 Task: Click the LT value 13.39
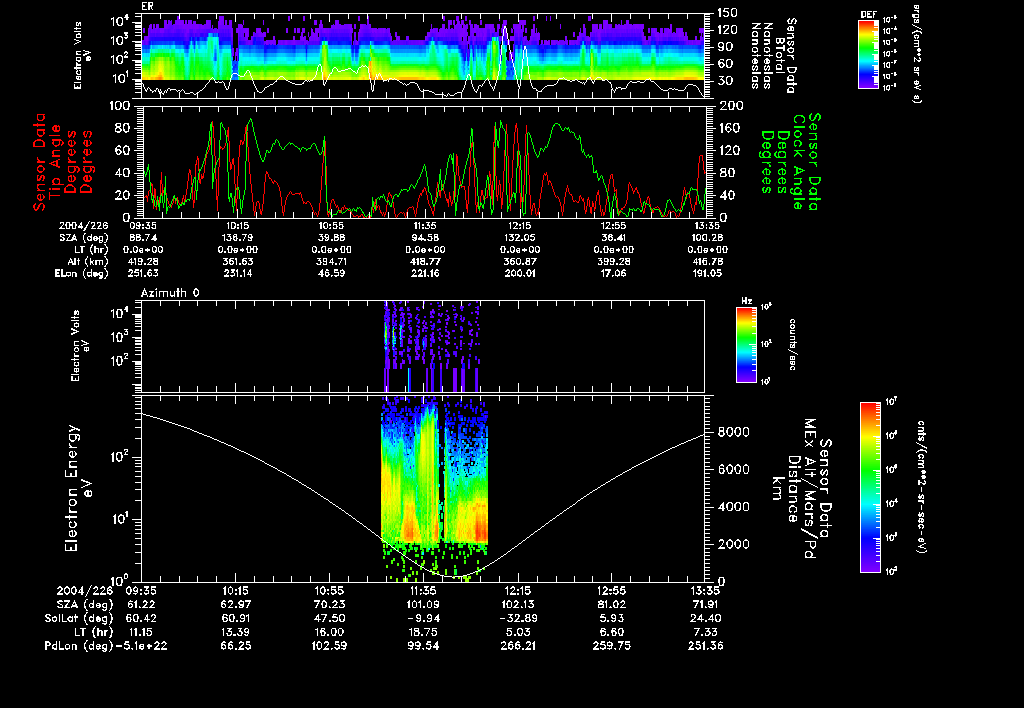(x=236, y=632)
